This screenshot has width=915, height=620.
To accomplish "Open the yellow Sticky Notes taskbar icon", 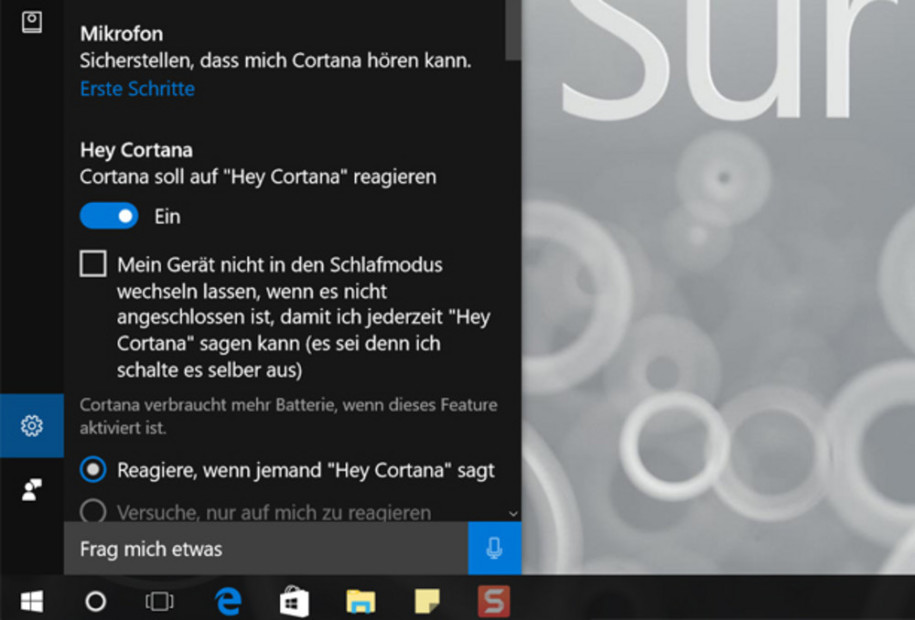I will 427,601.
